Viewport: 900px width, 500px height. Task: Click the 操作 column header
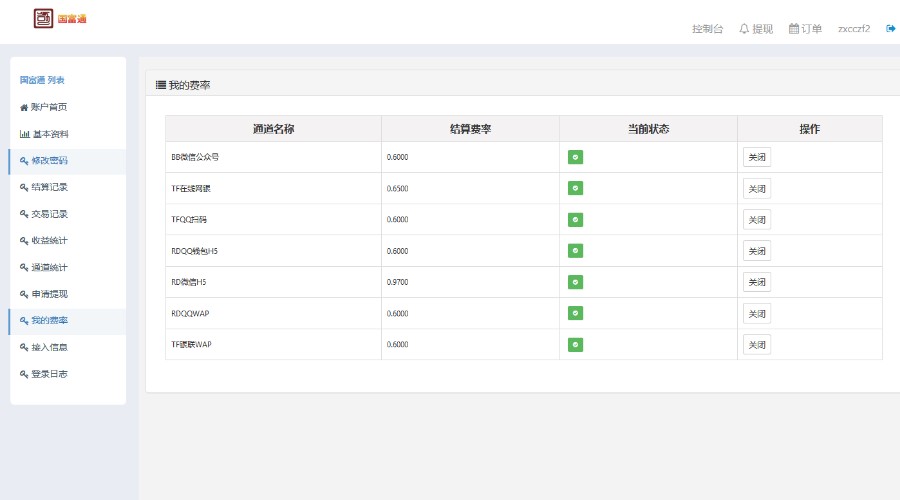pyautogui.click(x=809, y=129)
